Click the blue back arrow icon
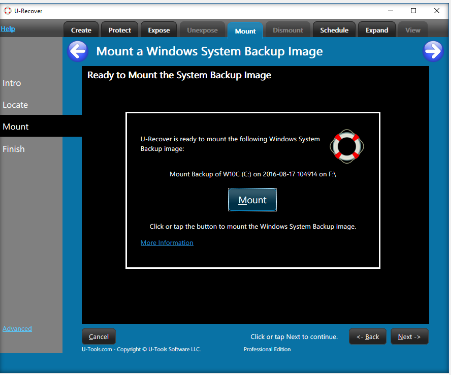Image resolution: width=451 pixels, height=375 pixels. tap(78, 51)
